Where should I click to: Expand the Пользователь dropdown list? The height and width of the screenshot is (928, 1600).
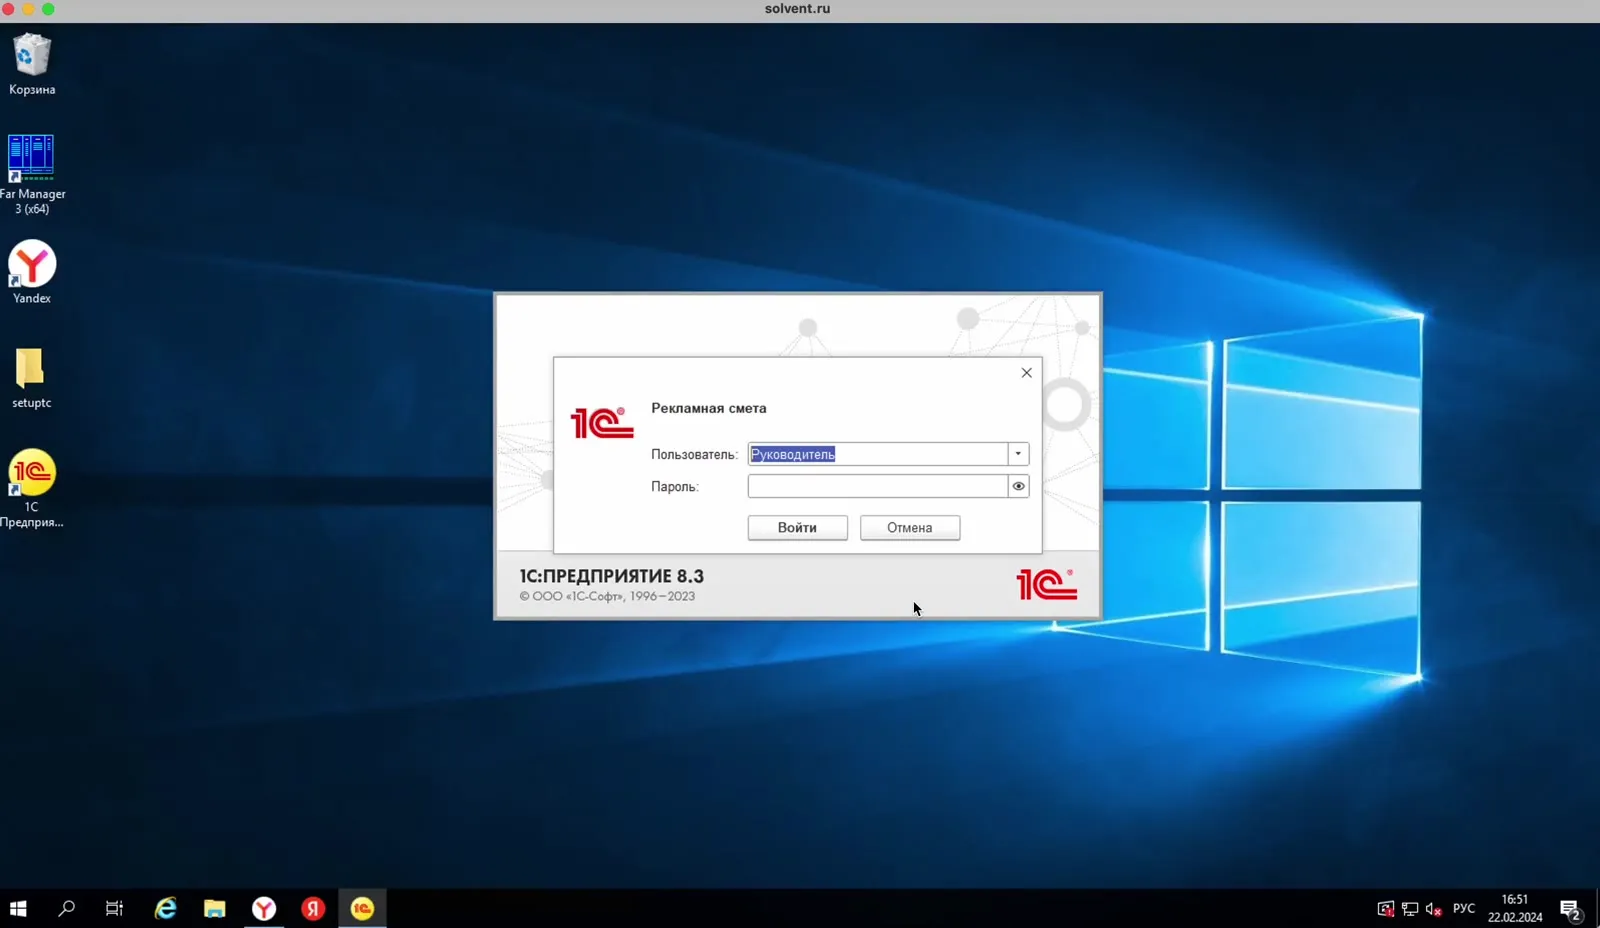tap(1018, 454)
